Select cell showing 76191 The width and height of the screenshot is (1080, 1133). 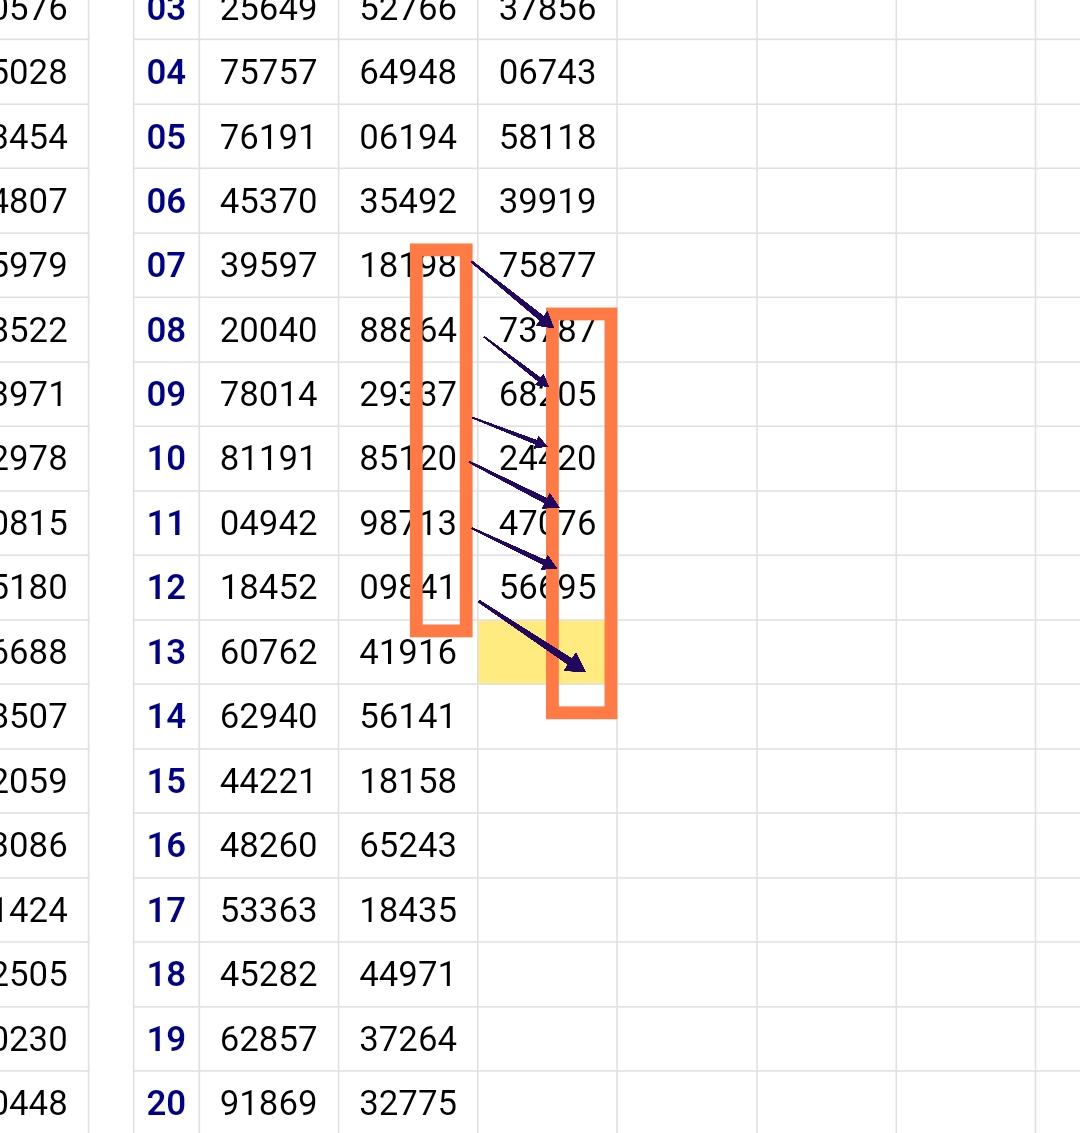click(x=268, y=137)
